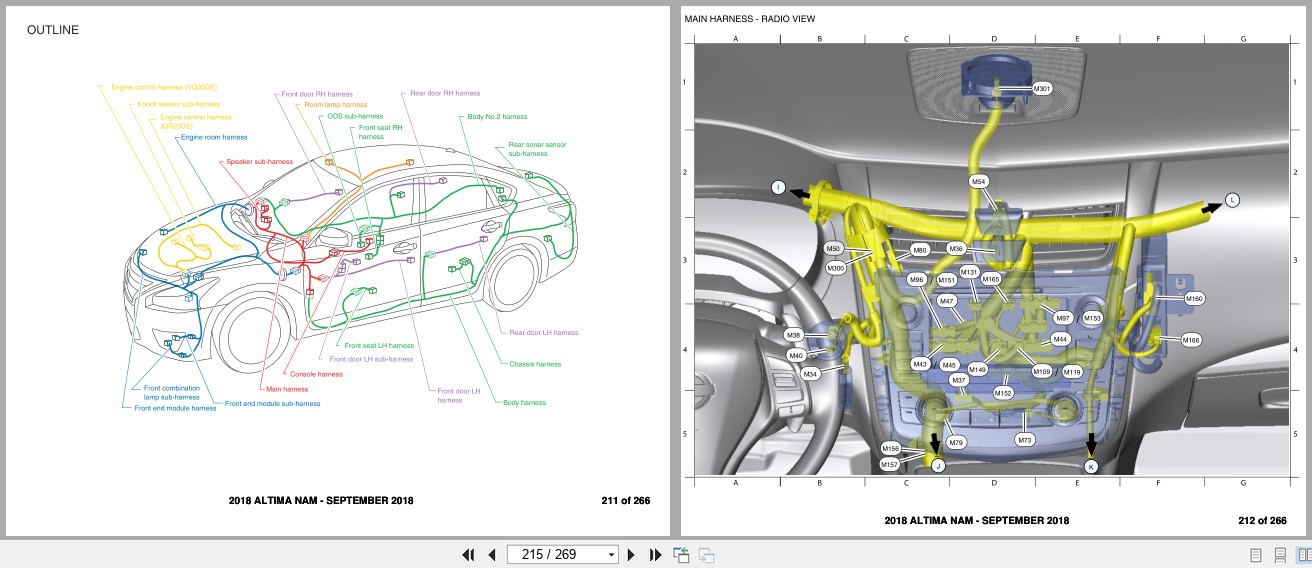The height and width of the screenshot is (568, 1312).
Task: Click the Console harness label
Action: click(316, 374)
